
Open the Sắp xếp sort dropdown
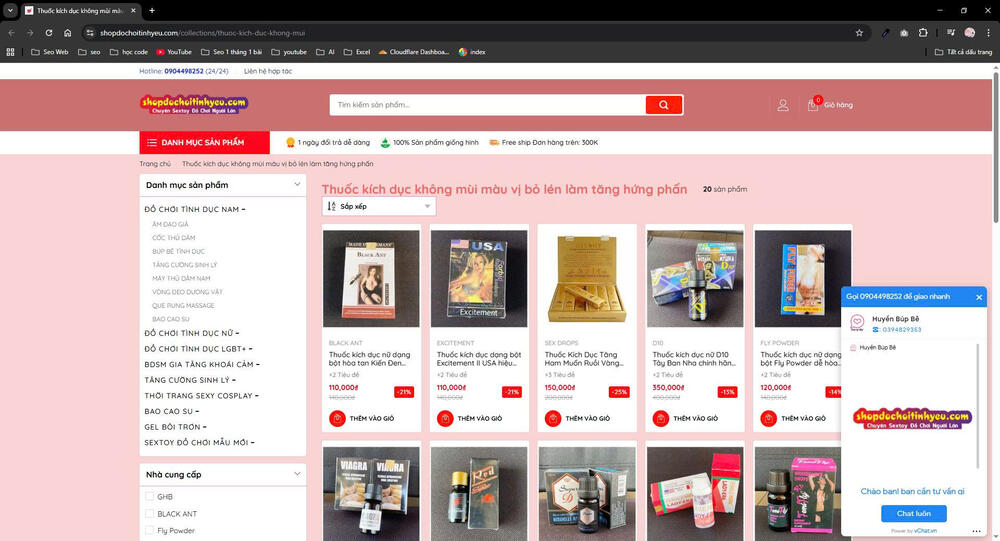coord(379,206)
